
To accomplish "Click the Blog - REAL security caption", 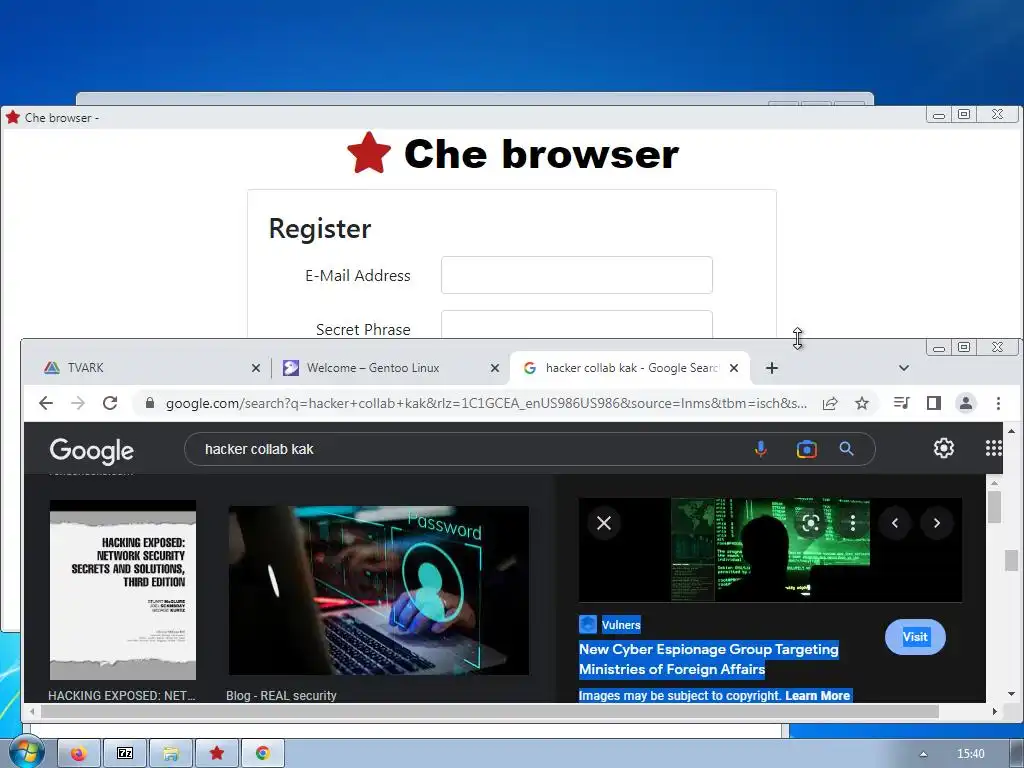I will point(281,696).
